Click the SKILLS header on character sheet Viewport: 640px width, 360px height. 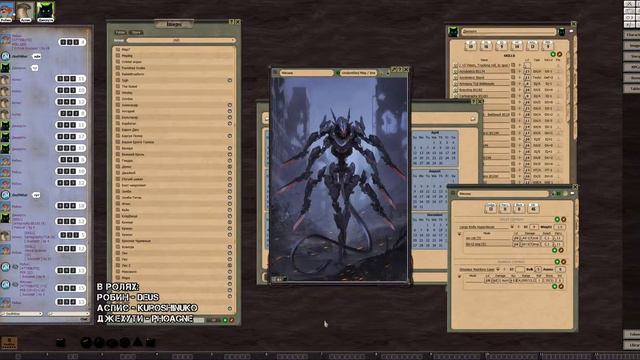tap(509, 55)
